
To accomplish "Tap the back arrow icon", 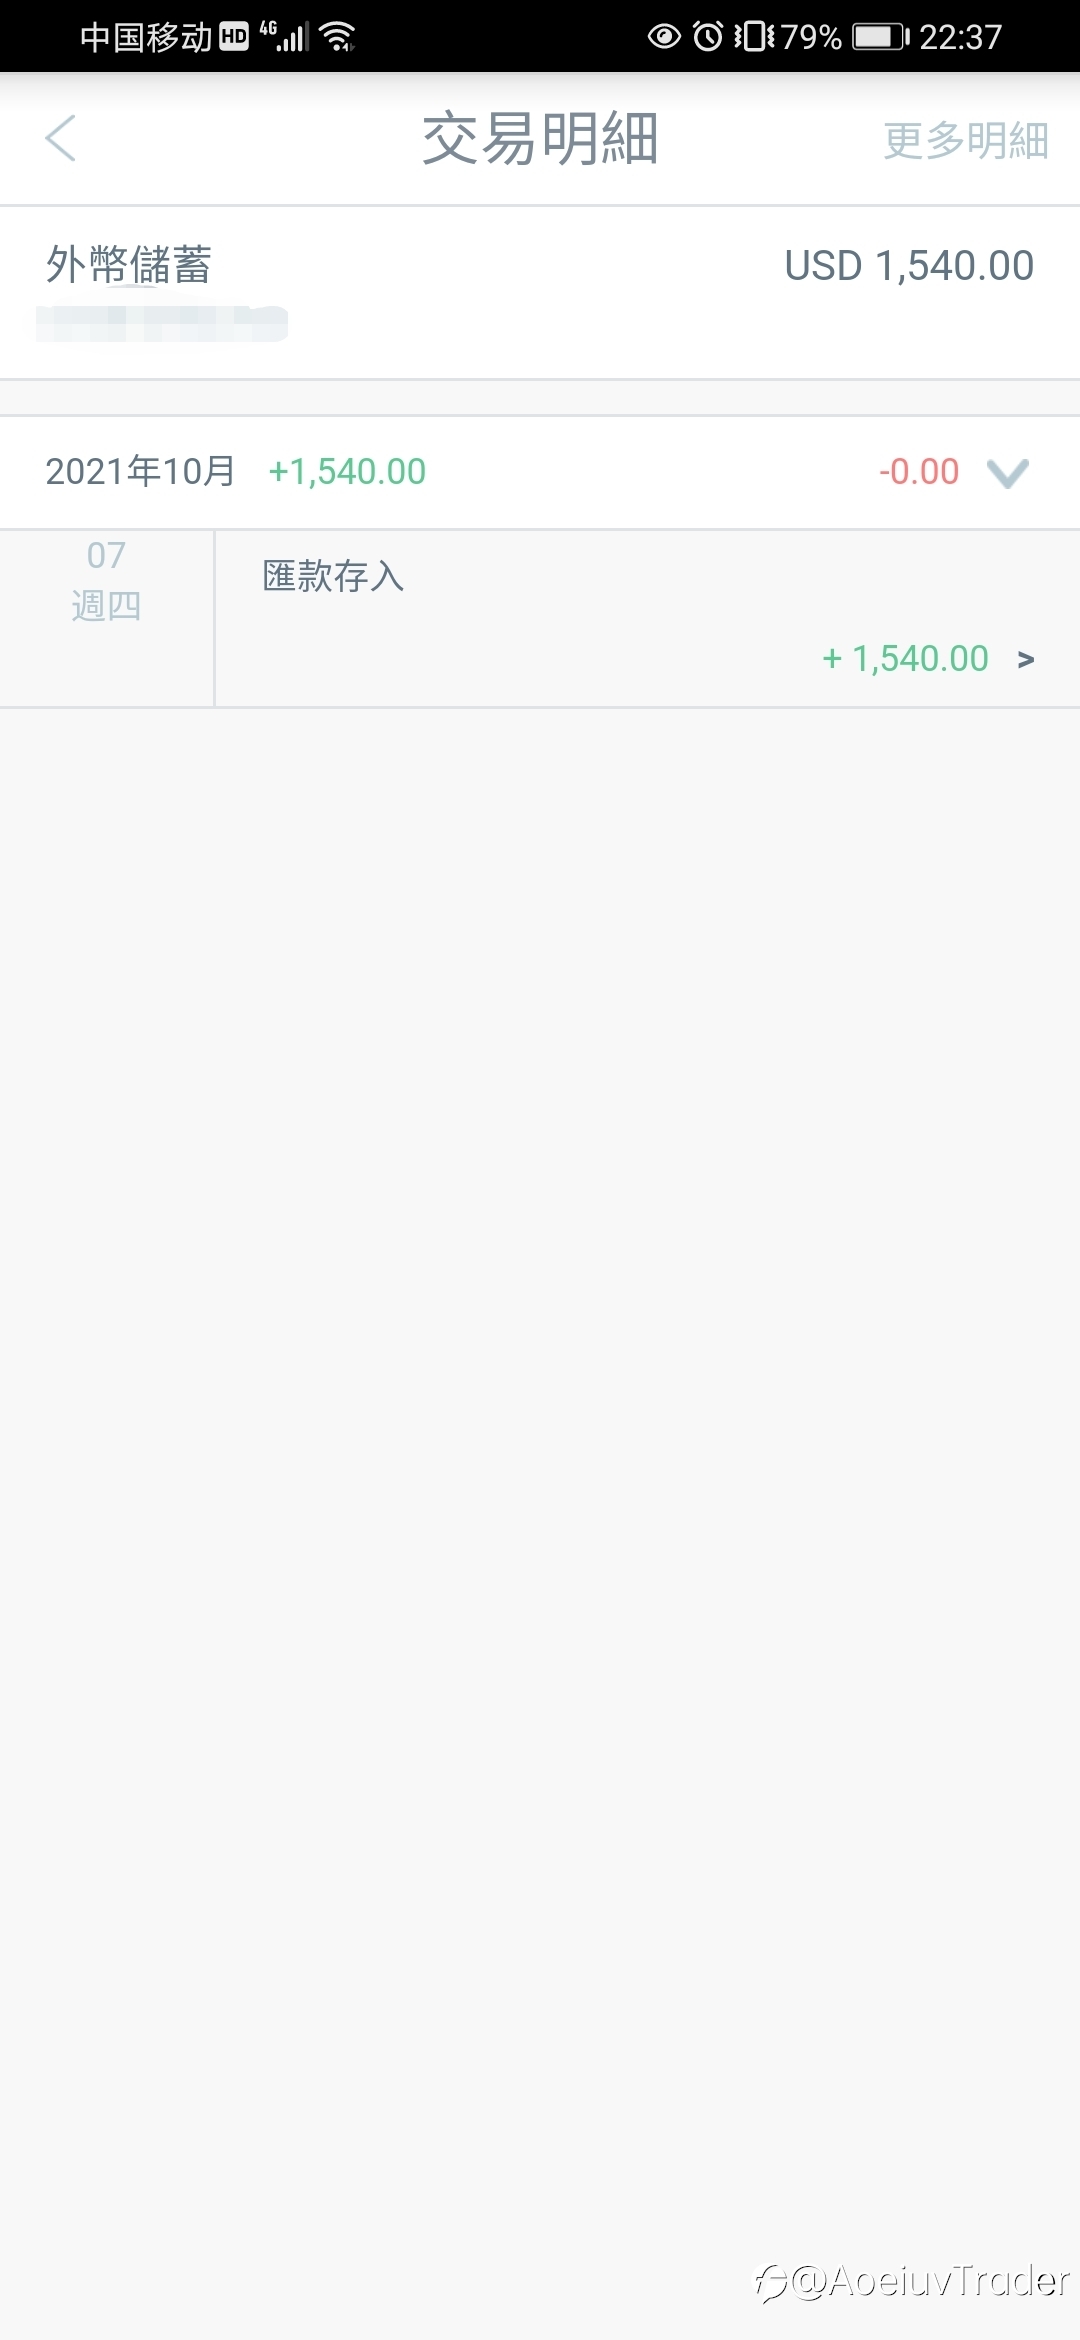I will 61,138.
